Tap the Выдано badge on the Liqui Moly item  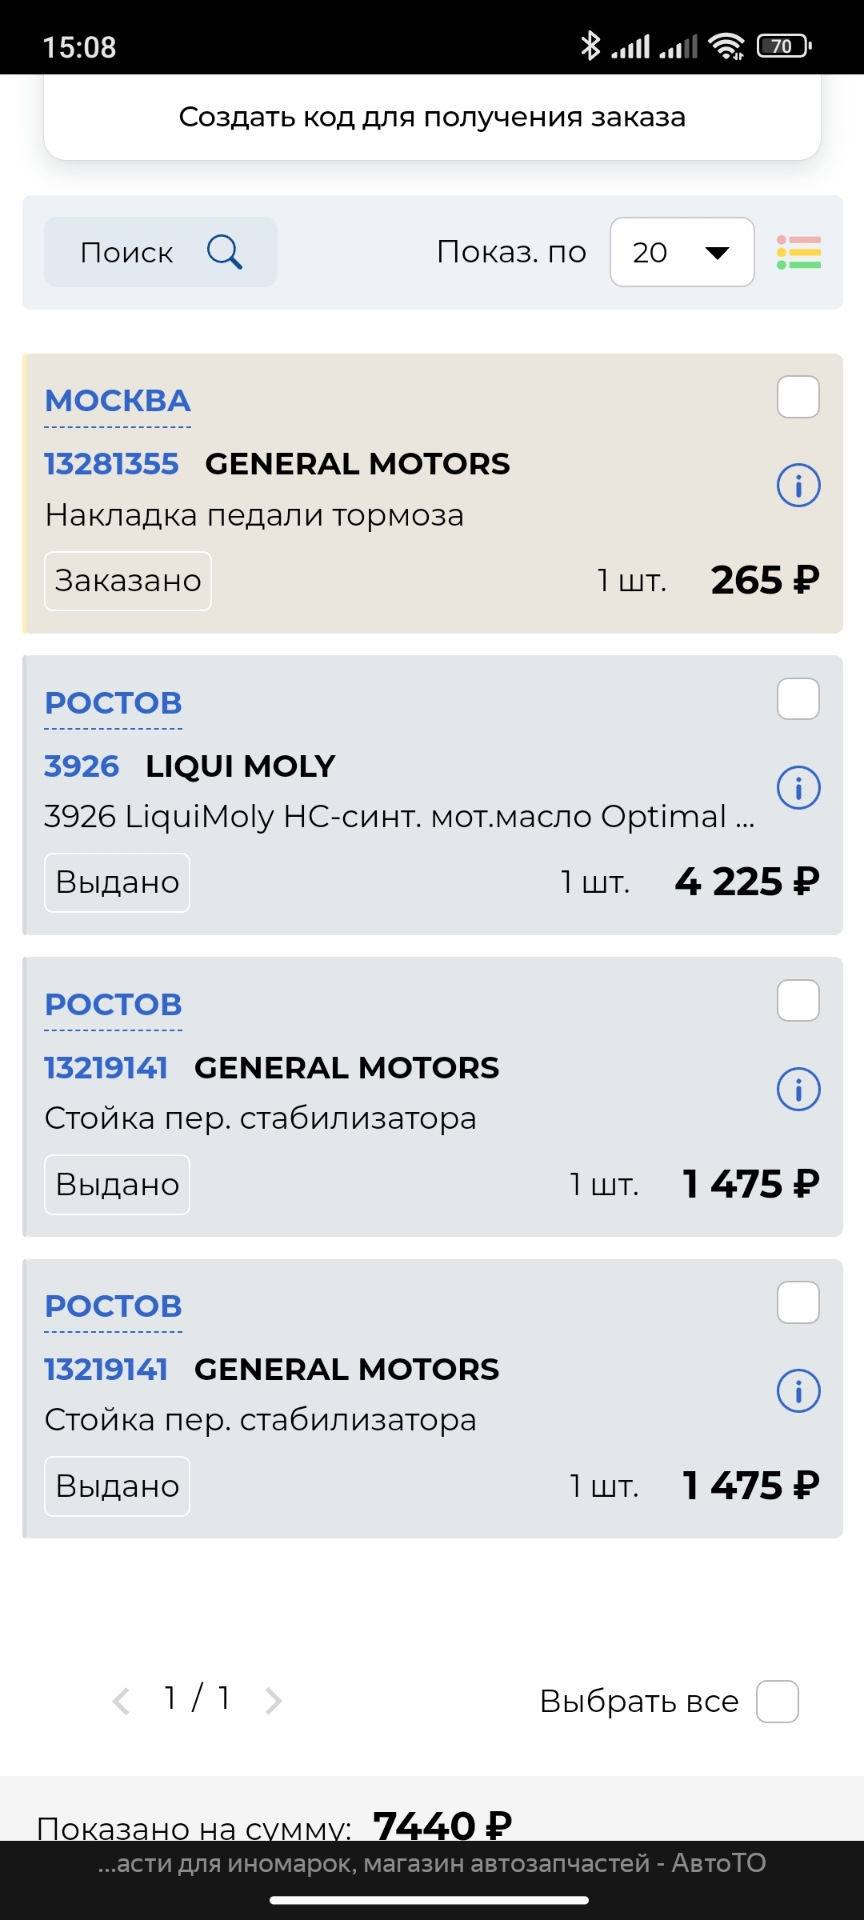117,883
